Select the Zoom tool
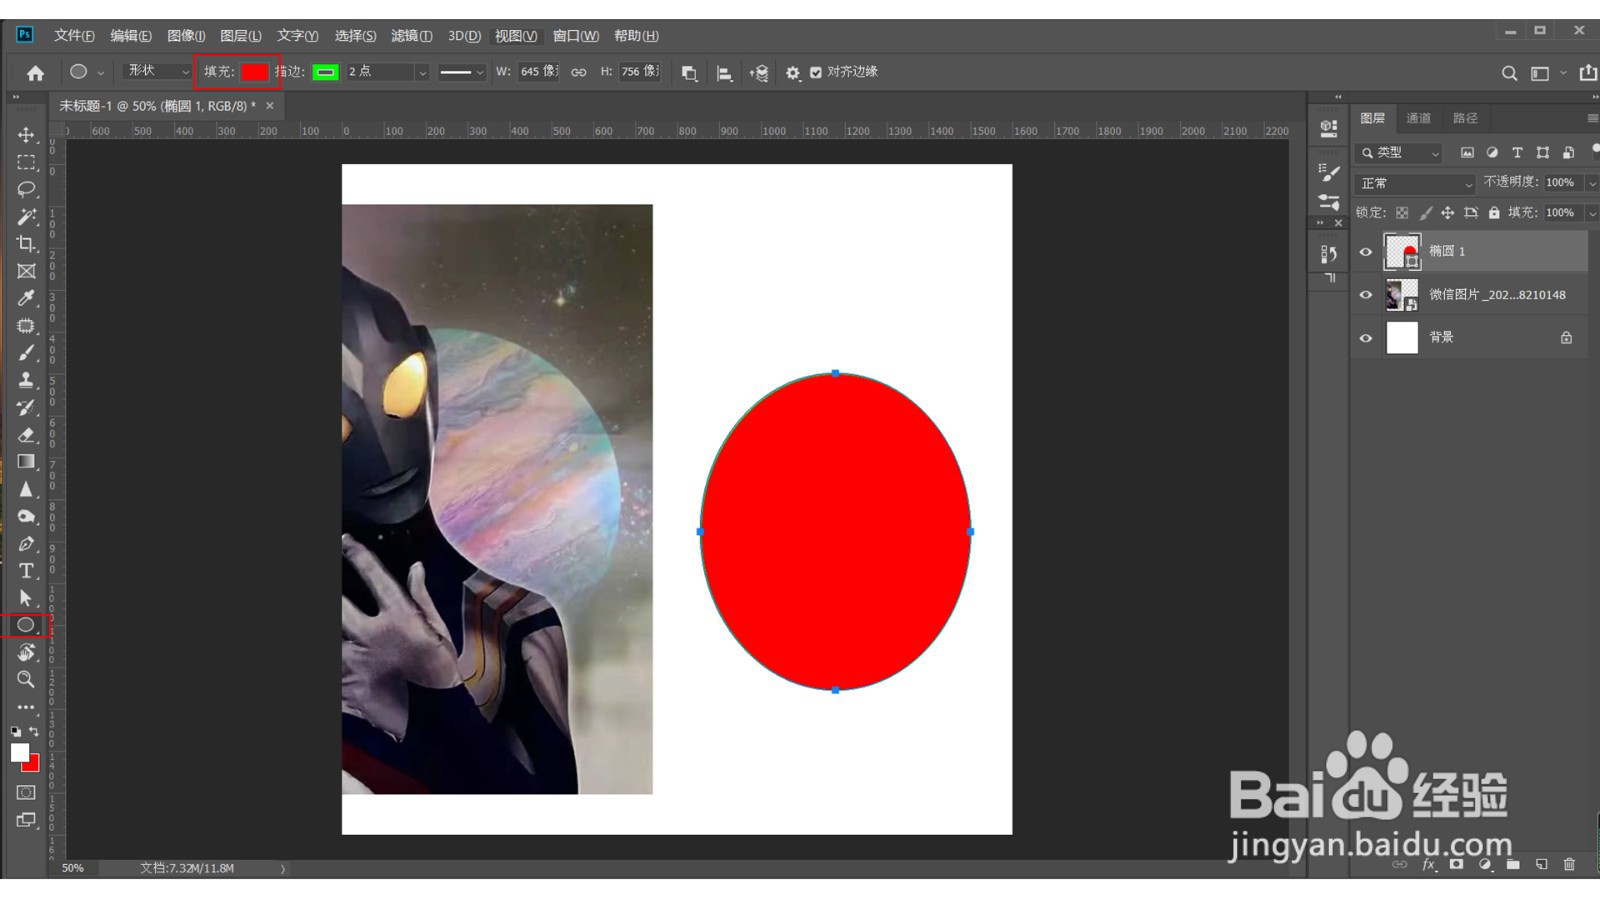This screenshot has width=1600, height=900. [26, 679]
